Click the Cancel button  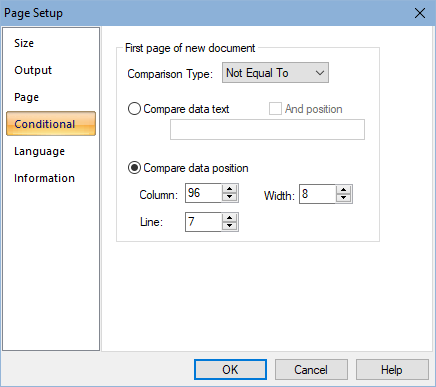[311, 370]
